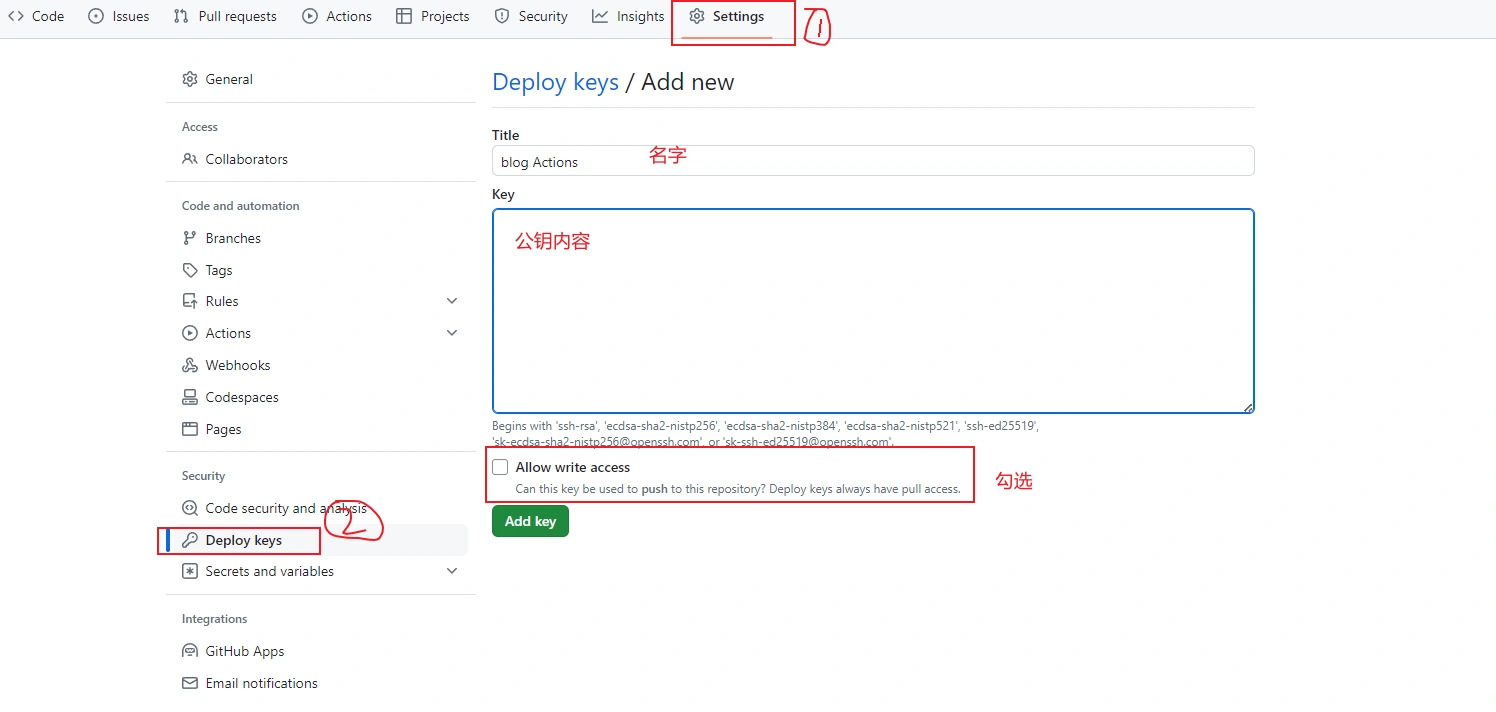The width and height of the screenshot is (1496, 712).
Task: Click the Code tab brackets icon
Action: point(16,16)
